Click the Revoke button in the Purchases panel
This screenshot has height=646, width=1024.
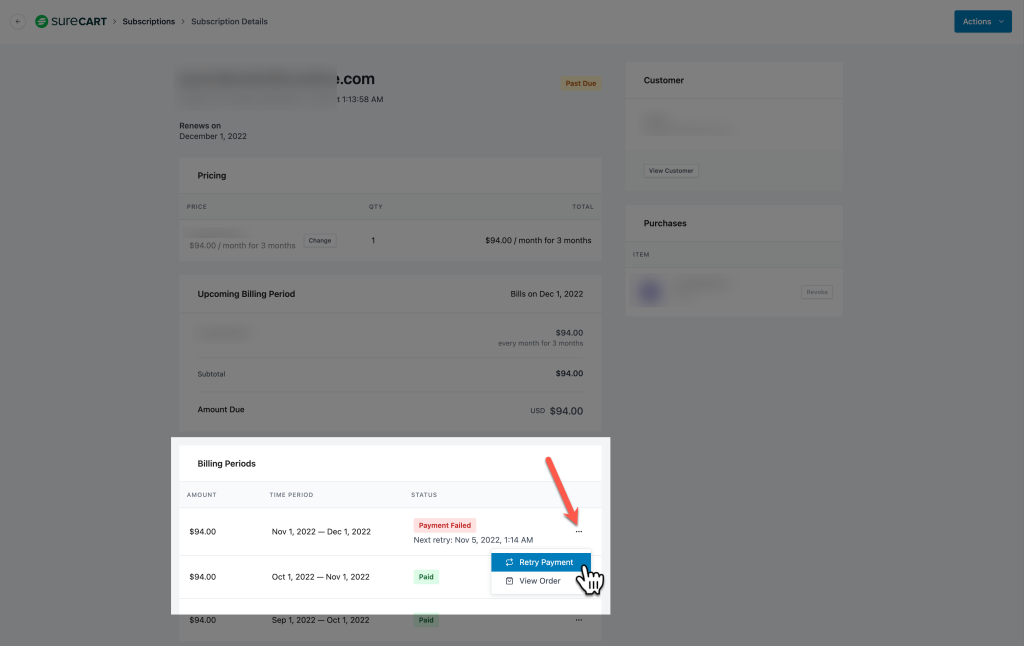click(816, 292)
